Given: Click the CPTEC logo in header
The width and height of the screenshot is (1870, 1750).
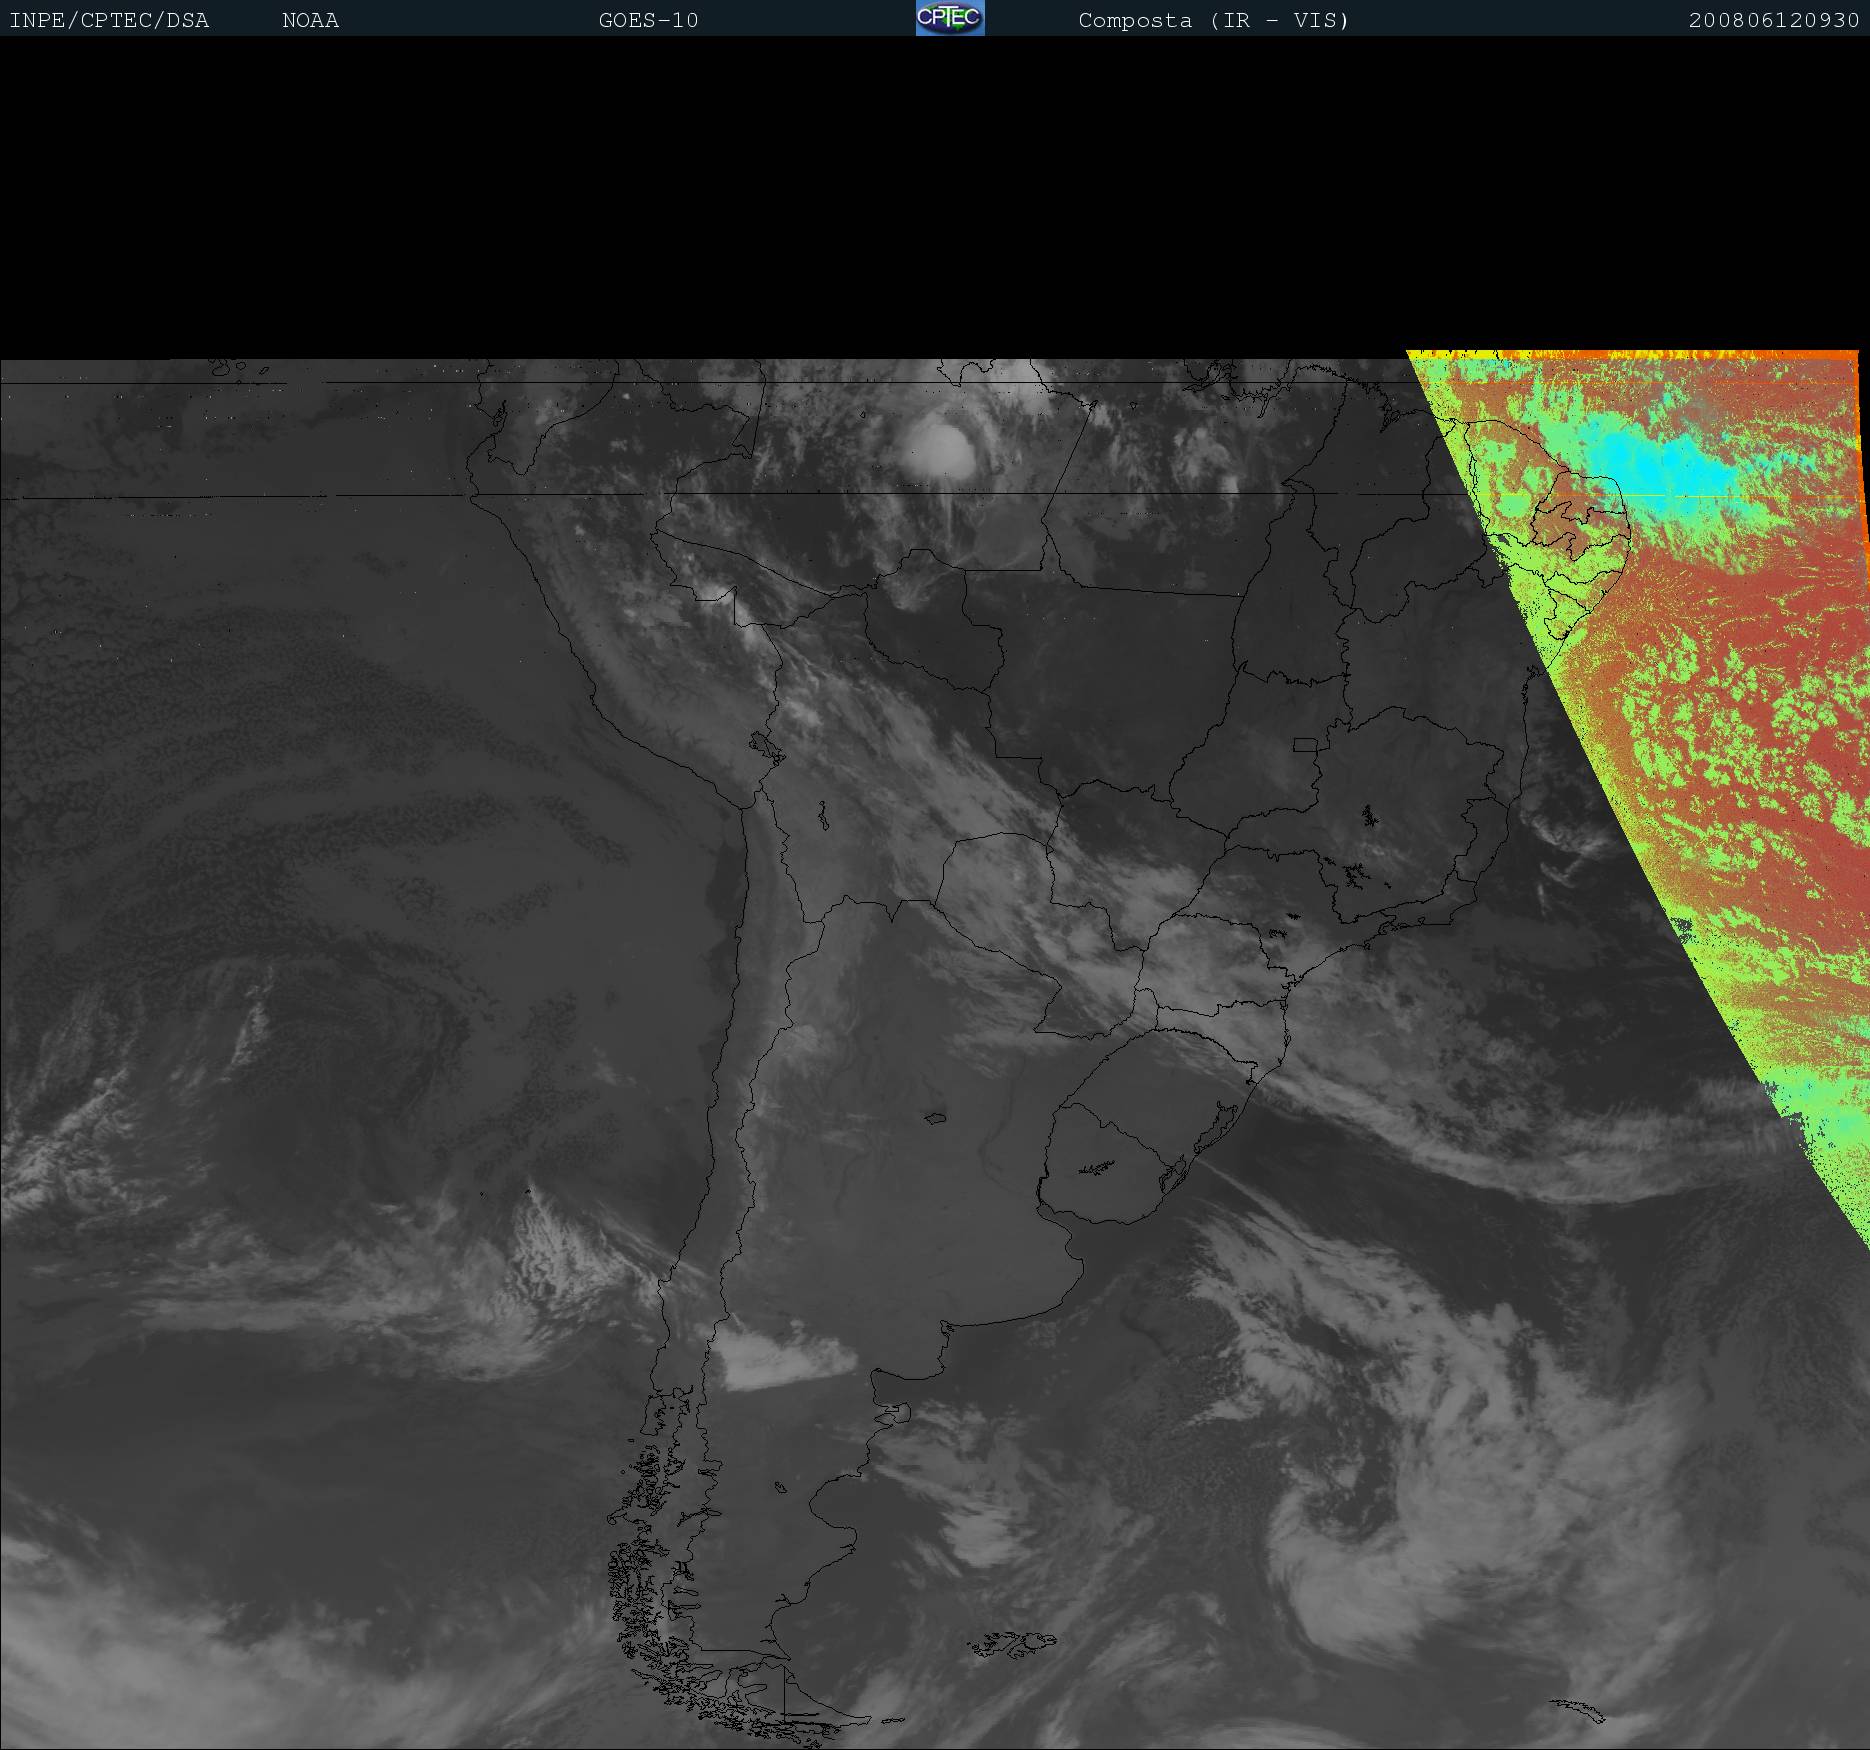Looking at the screenshot, I should tap(950, 18).
